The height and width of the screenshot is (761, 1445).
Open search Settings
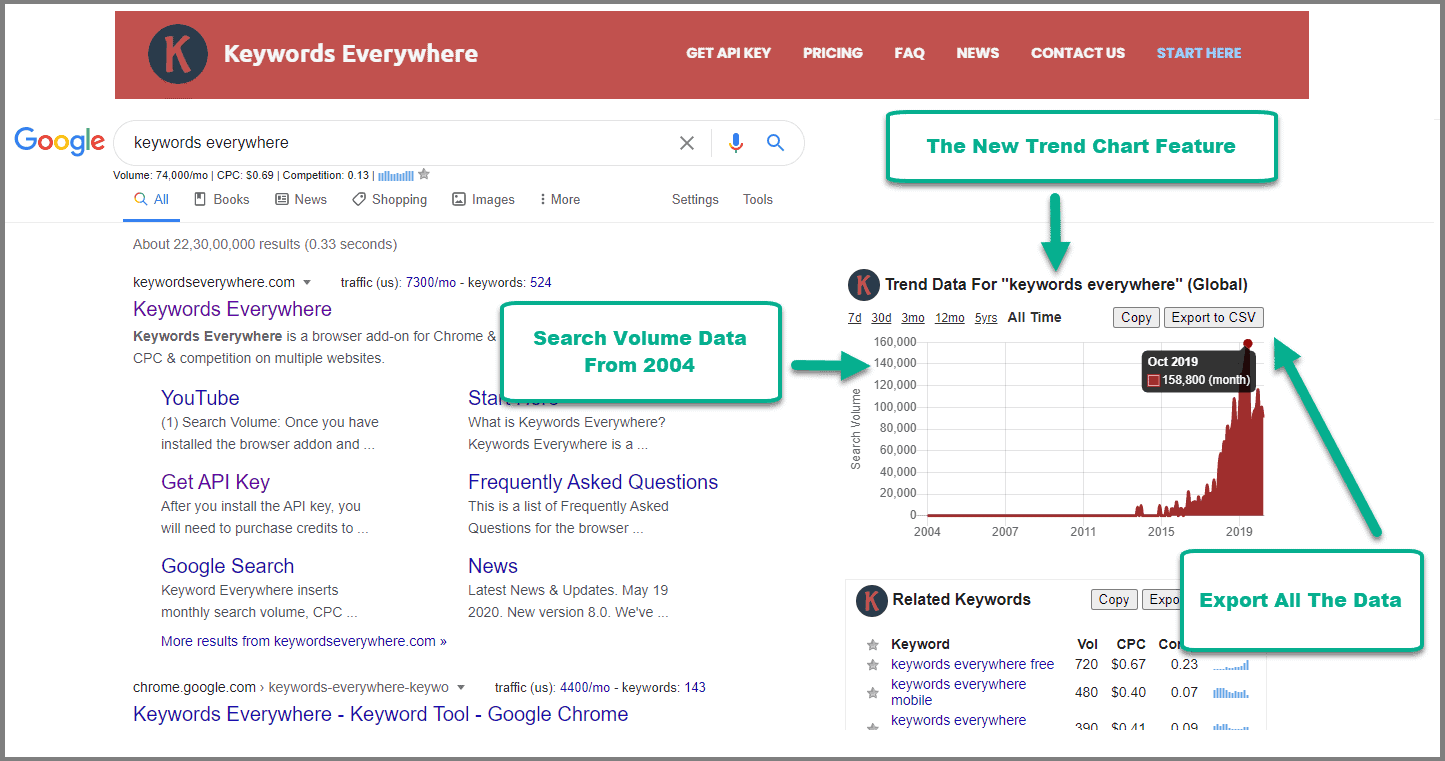pos(695,200)
